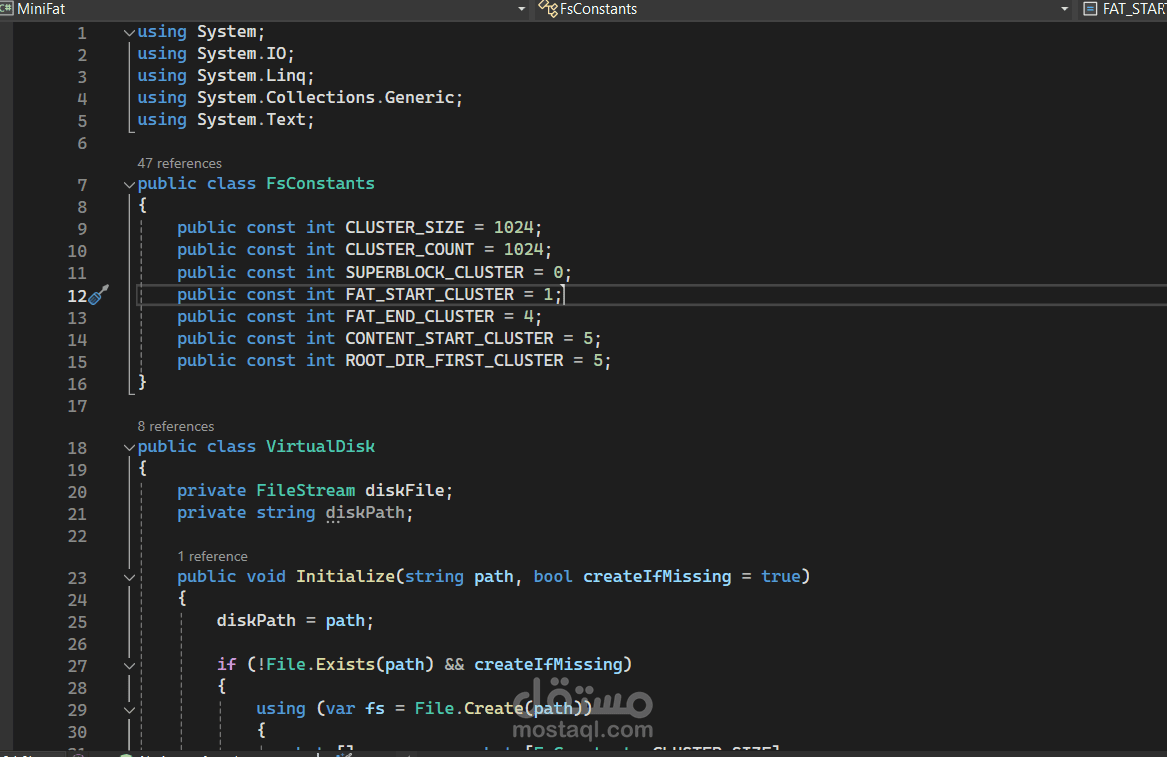This screenshot has height=757, width=1167.
Task: Click the createIfMissing parameter on line 23
Action: (x=656, y=576)
